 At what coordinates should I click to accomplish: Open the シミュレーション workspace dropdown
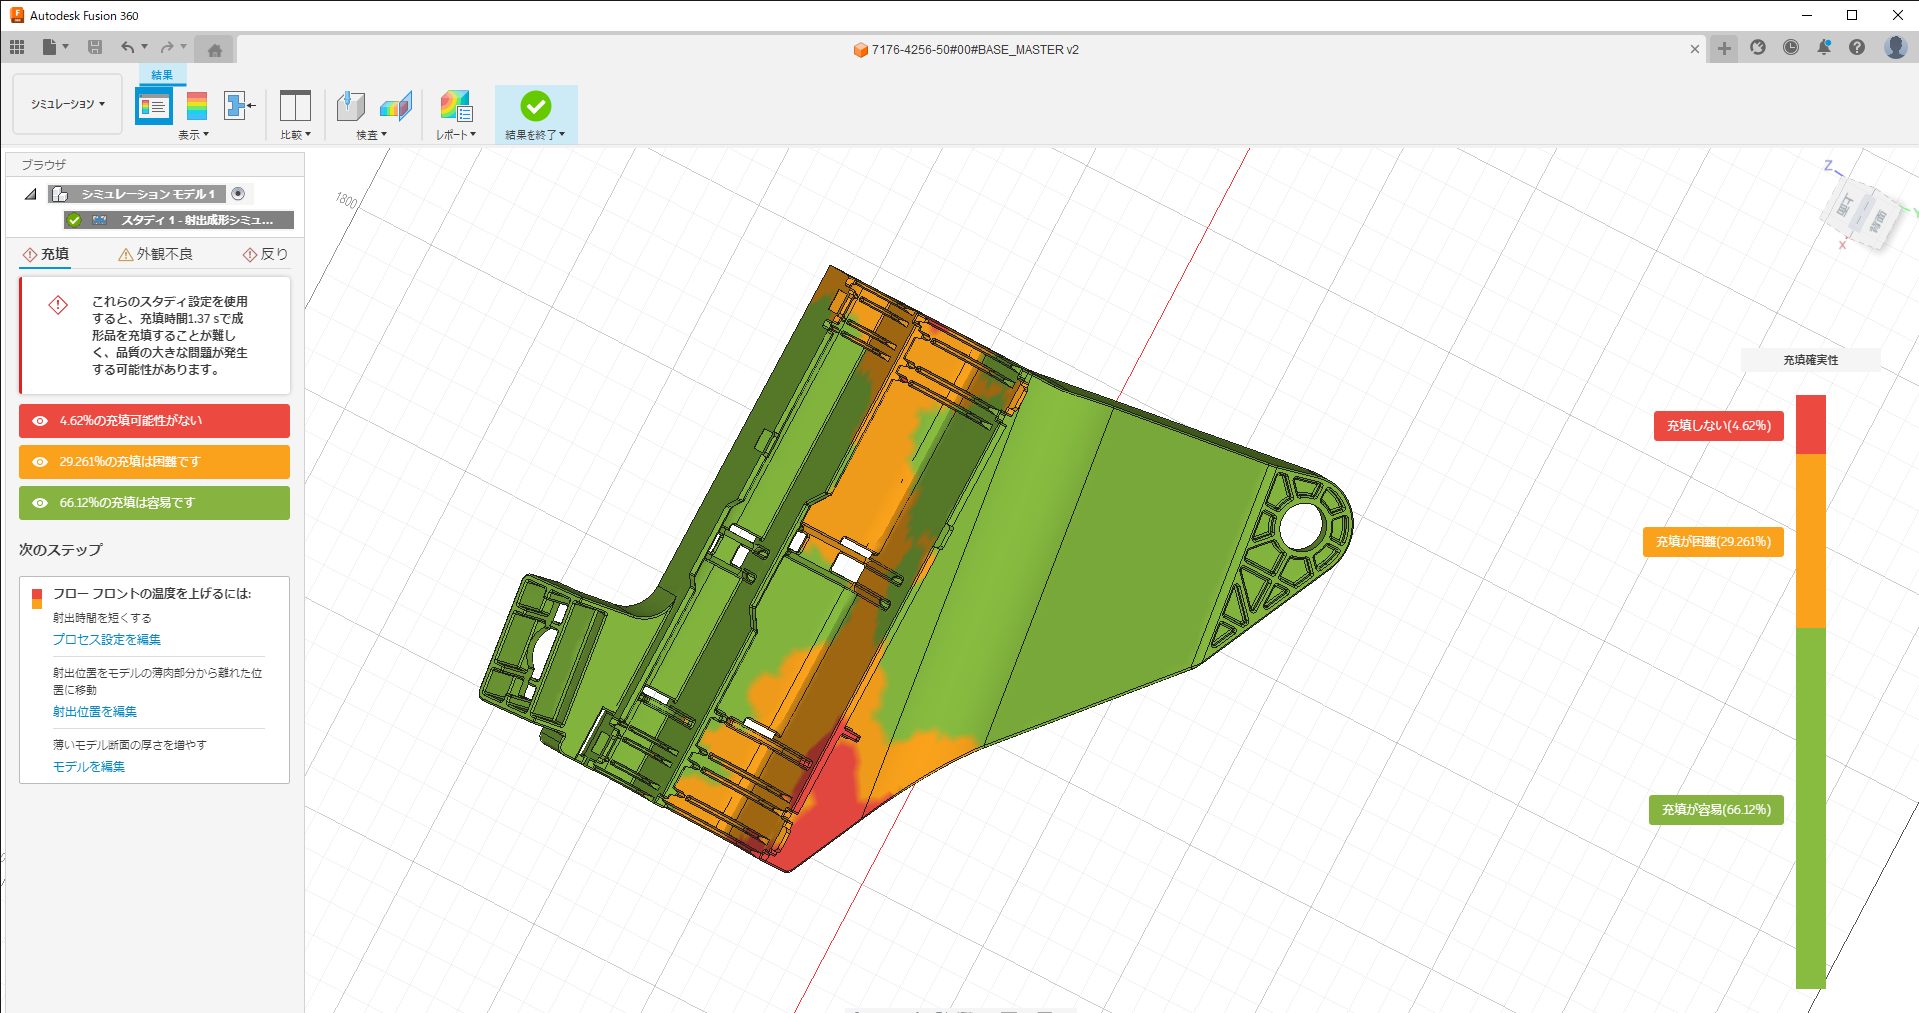[x=67, y=104]
